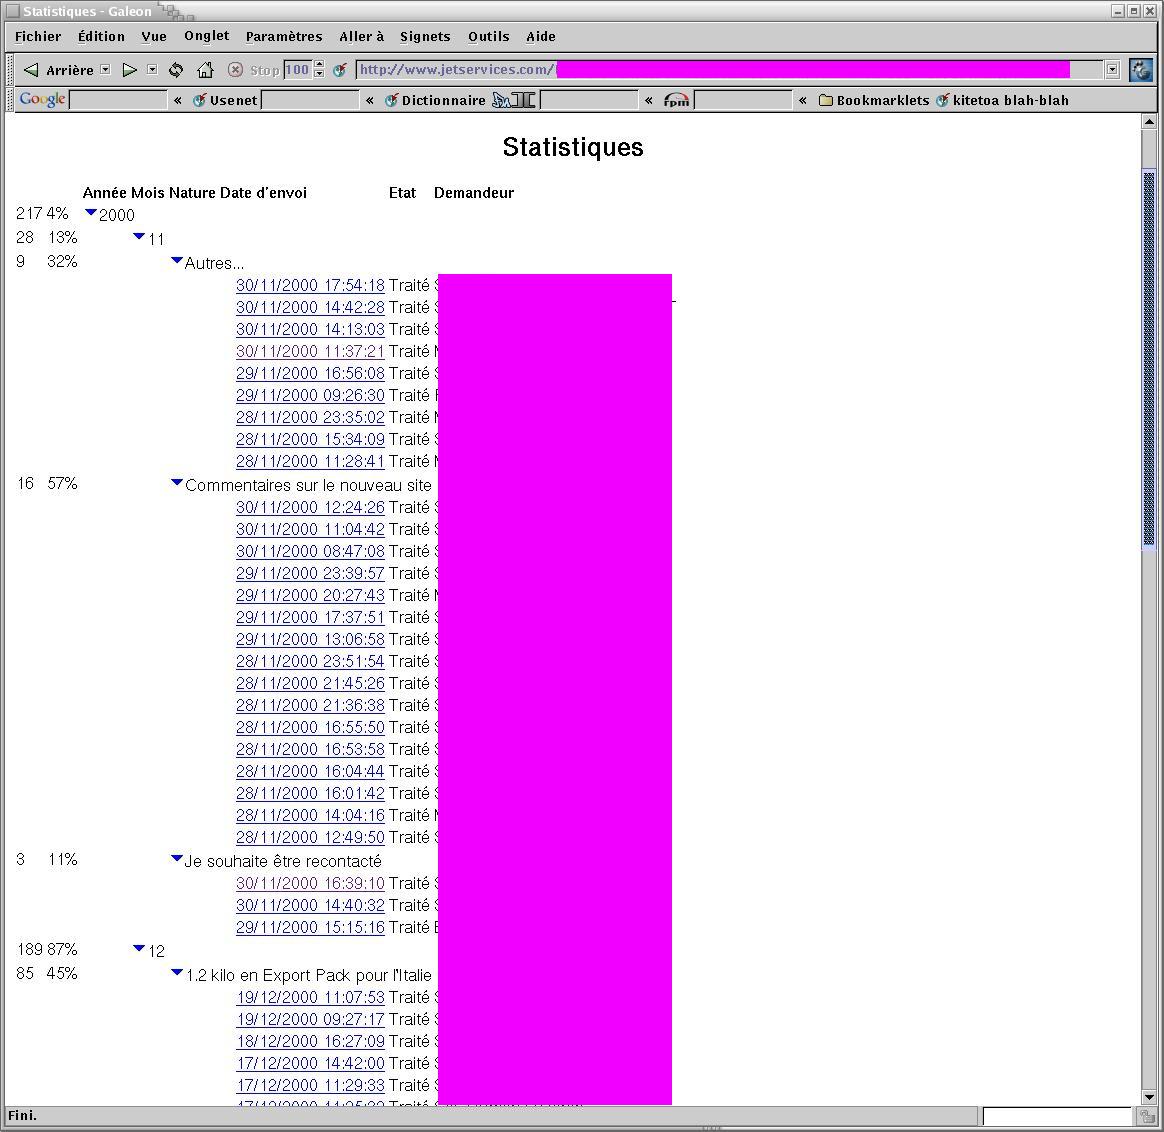The height and width of the screenshot is (1132, 1164).
Task: Open the Aide menu
Action: (x=540, y=36)
